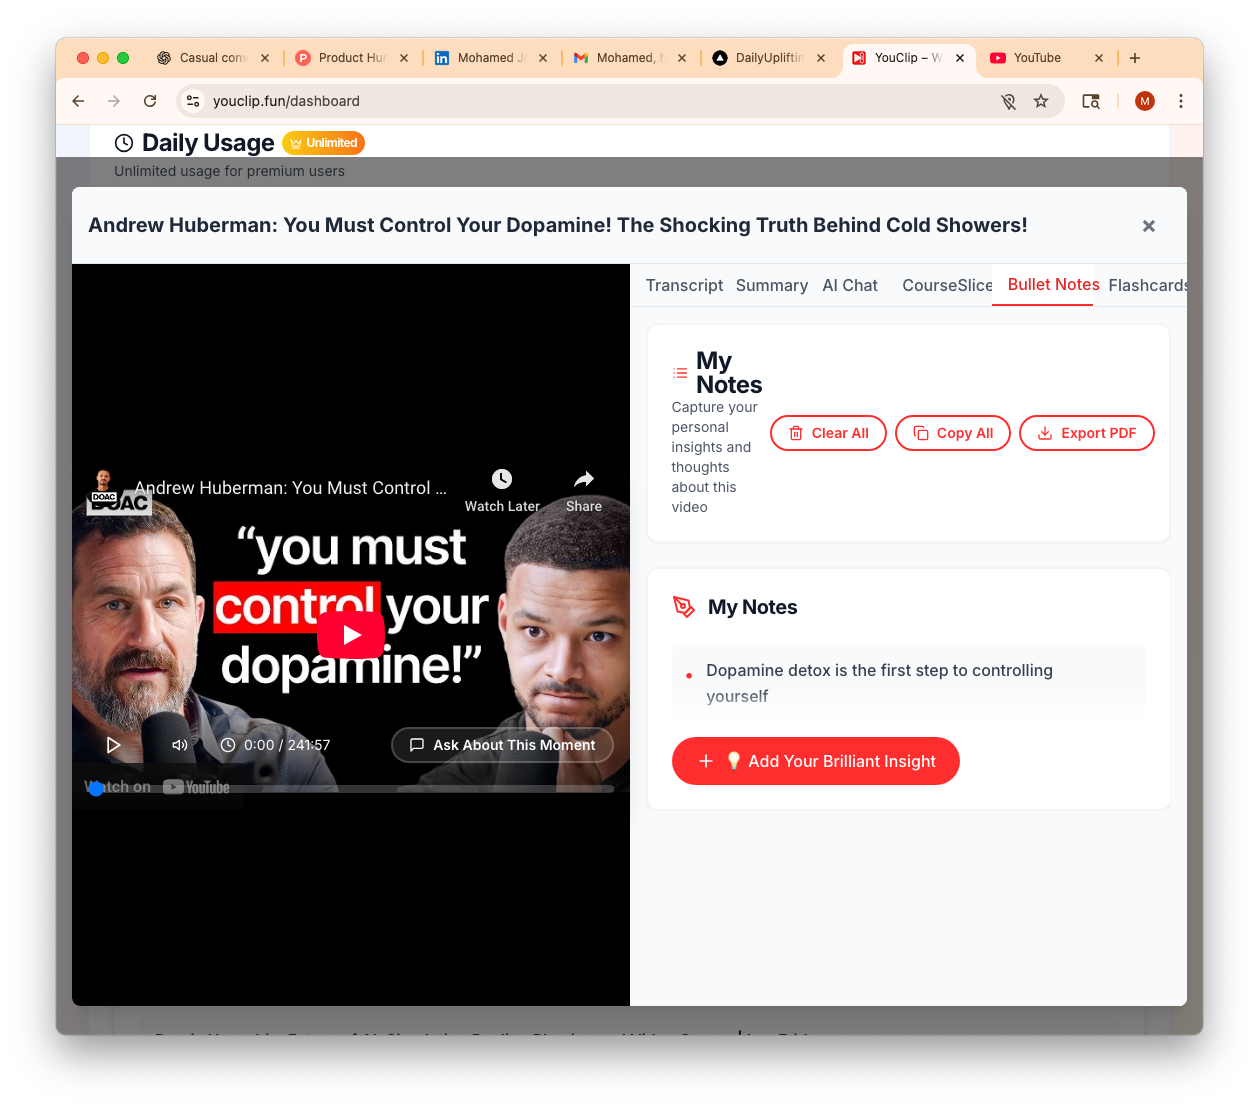Open the Flashcards tab
Screen dimensions: 1259x1109
click(1147, 285)
